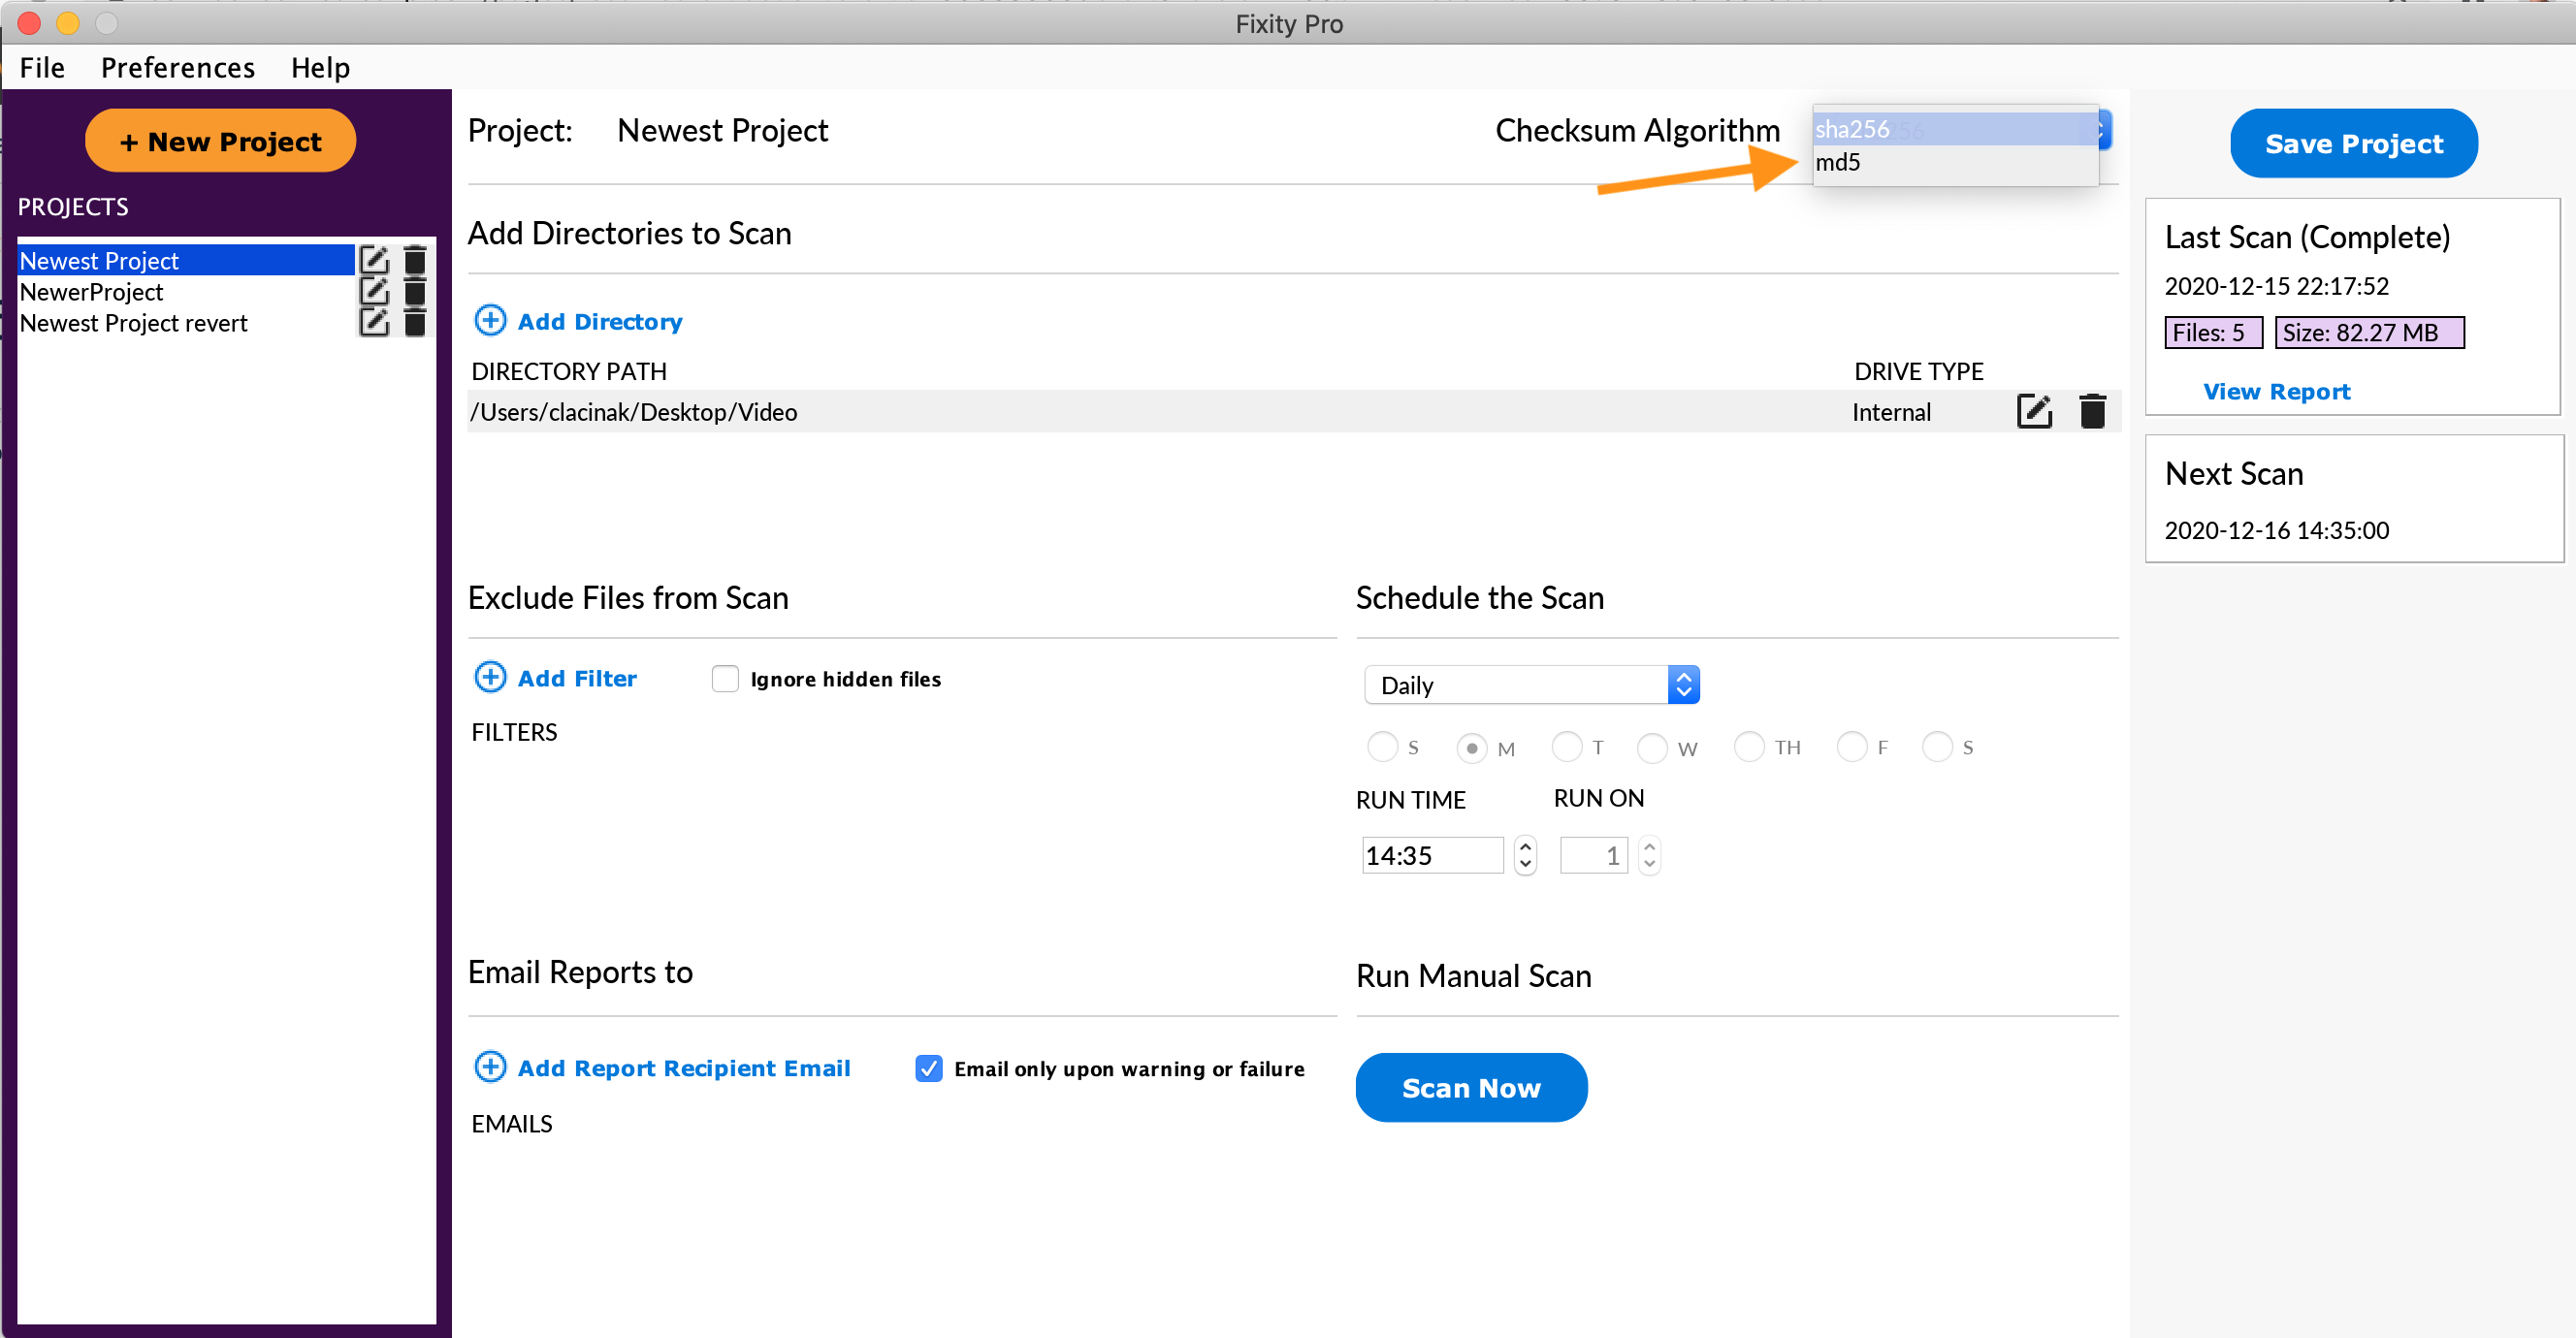This screenshot has height=1338, width=2576.
Task: Choose md5 from checksum algorithm list
Action: click(x=1955, y=163)
